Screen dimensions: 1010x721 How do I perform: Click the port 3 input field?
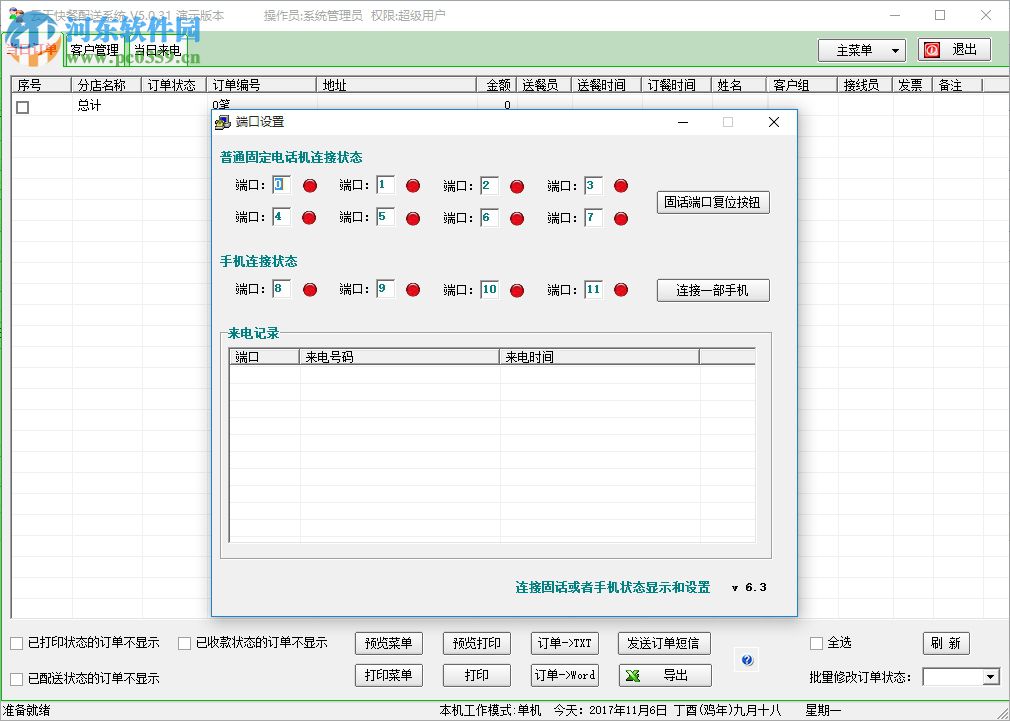(593, 185)
